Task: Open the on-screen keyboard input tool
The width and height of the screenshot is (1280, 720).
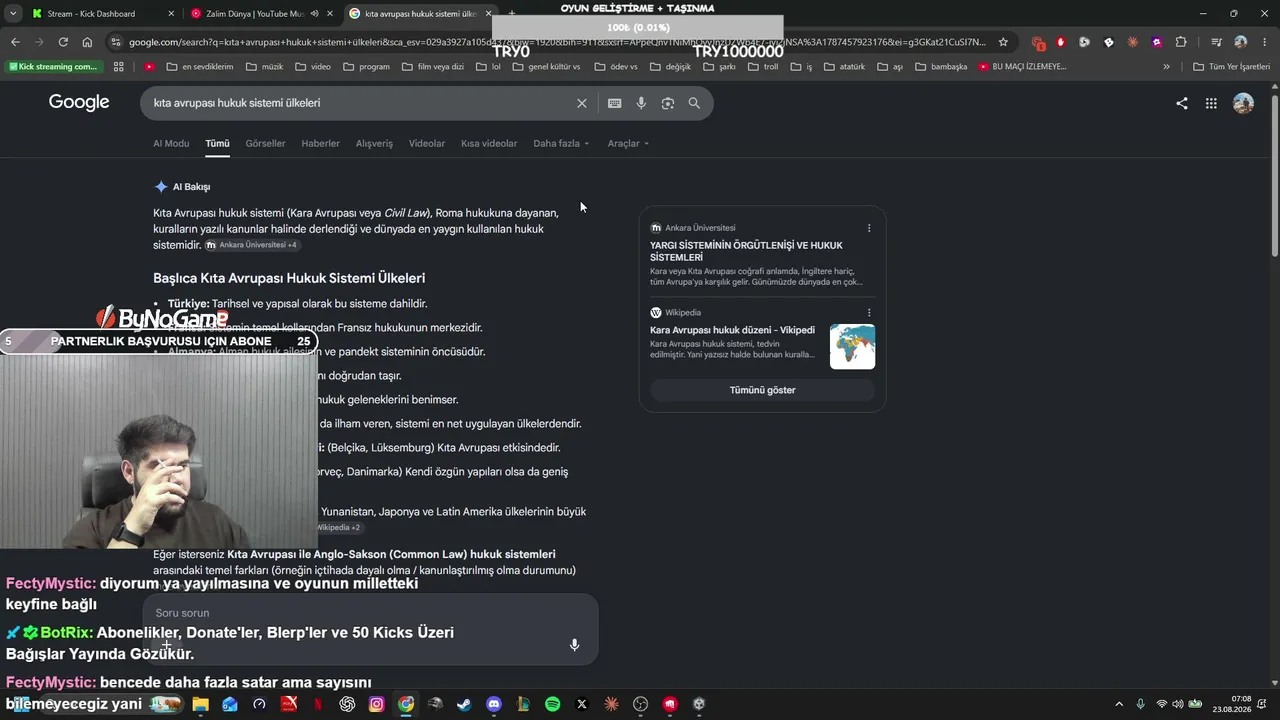Action: click(614, 103)
